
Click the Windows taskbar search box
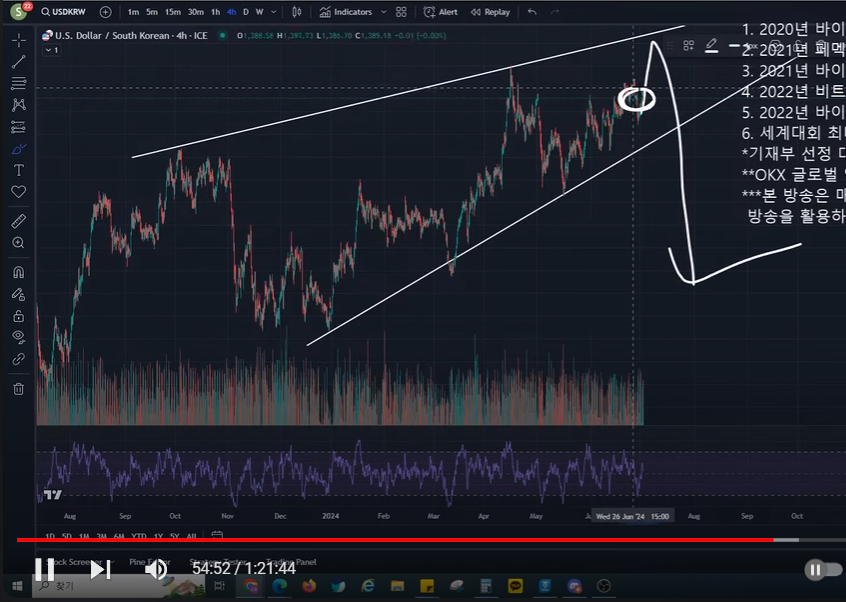point(119,586)
